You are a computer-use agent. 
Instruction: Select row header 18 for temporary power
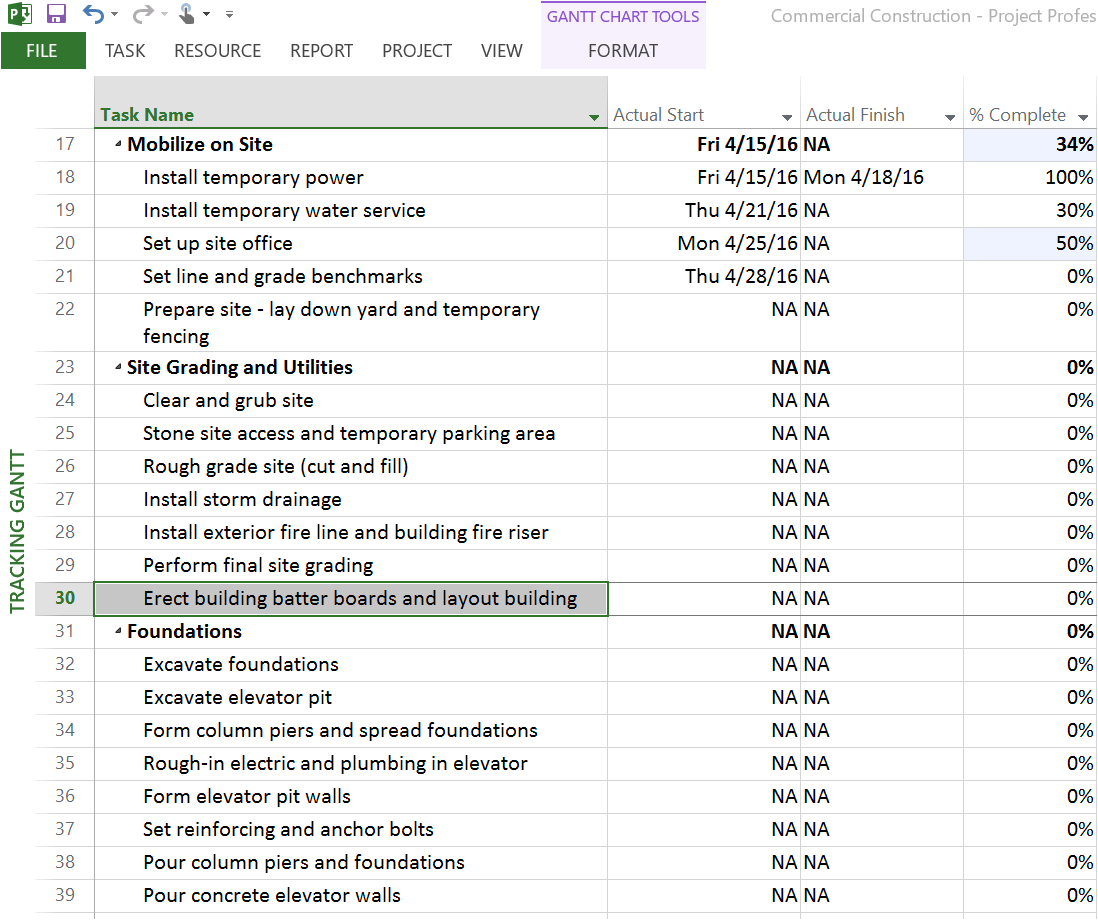pos(65,177)
